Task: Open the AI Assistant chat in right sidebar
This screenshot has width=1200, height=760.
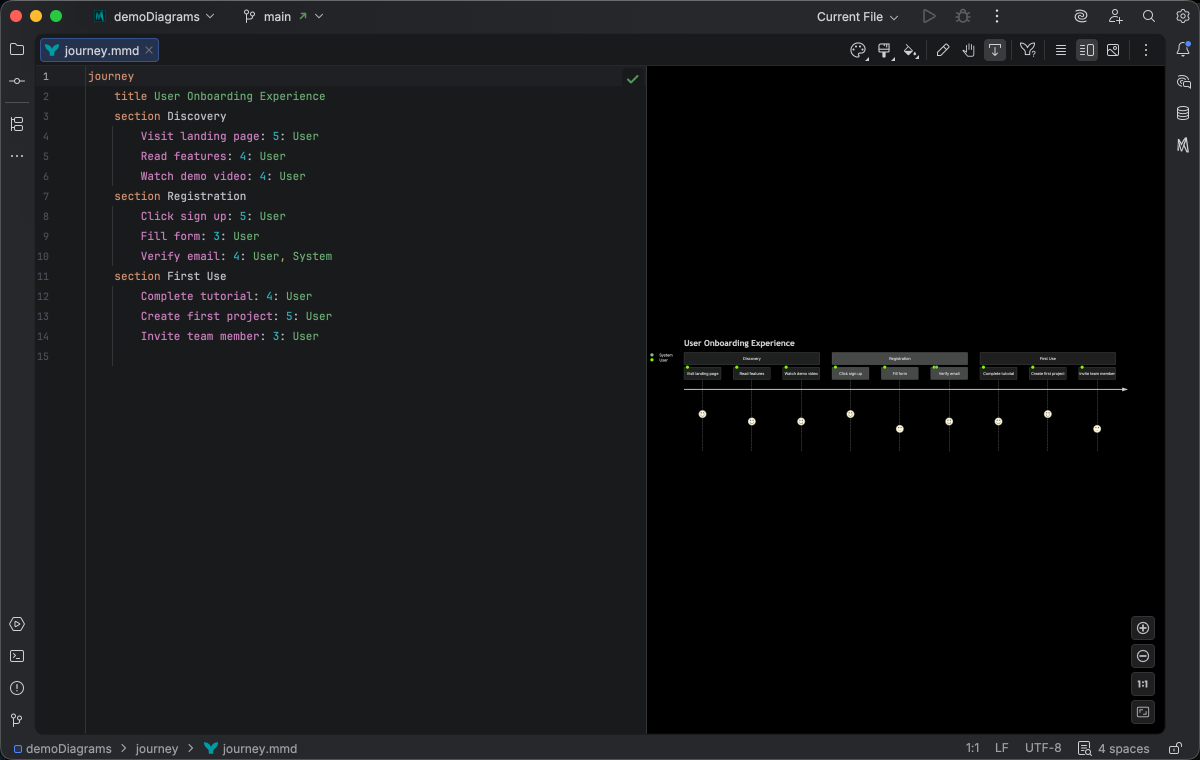Action: 1183,81
